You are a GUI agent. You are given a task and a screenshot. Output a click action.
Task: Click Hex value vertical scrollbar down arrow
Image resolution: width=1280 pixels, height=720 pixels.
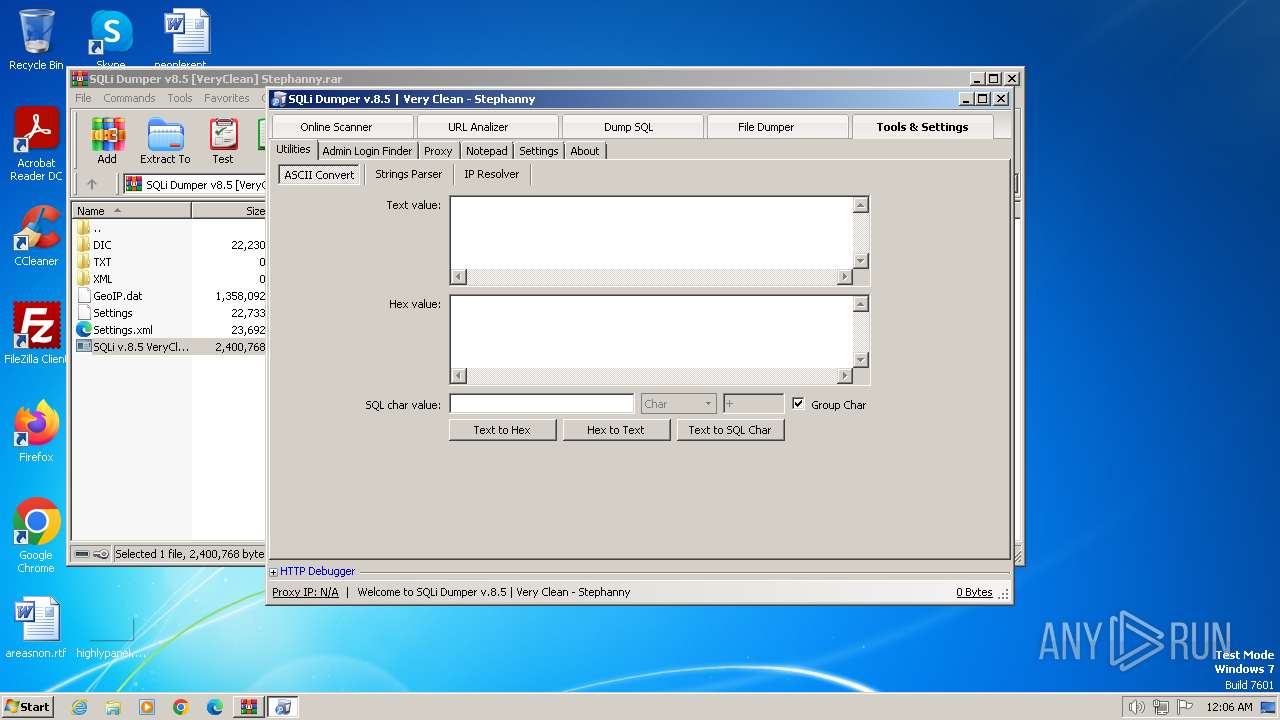point(860,360)
